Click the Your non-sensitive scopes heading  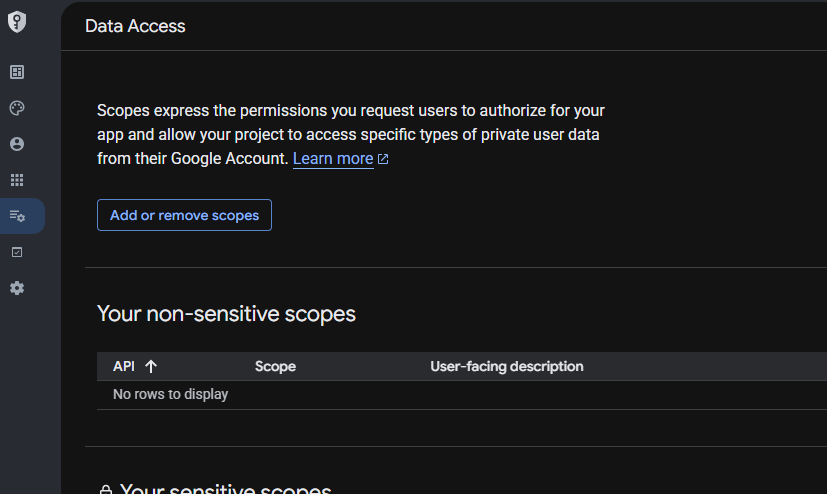point(226,314)
